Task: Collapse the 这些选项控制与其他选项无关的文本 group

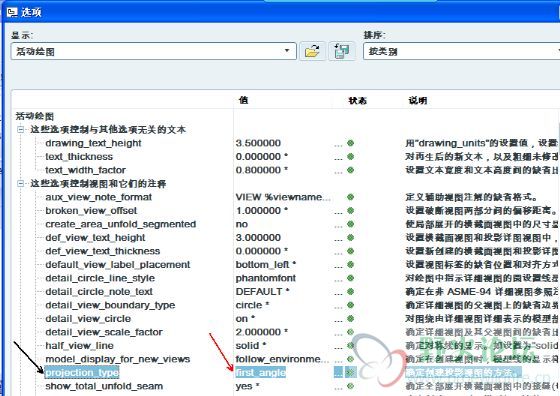Action: coord(21,130)
